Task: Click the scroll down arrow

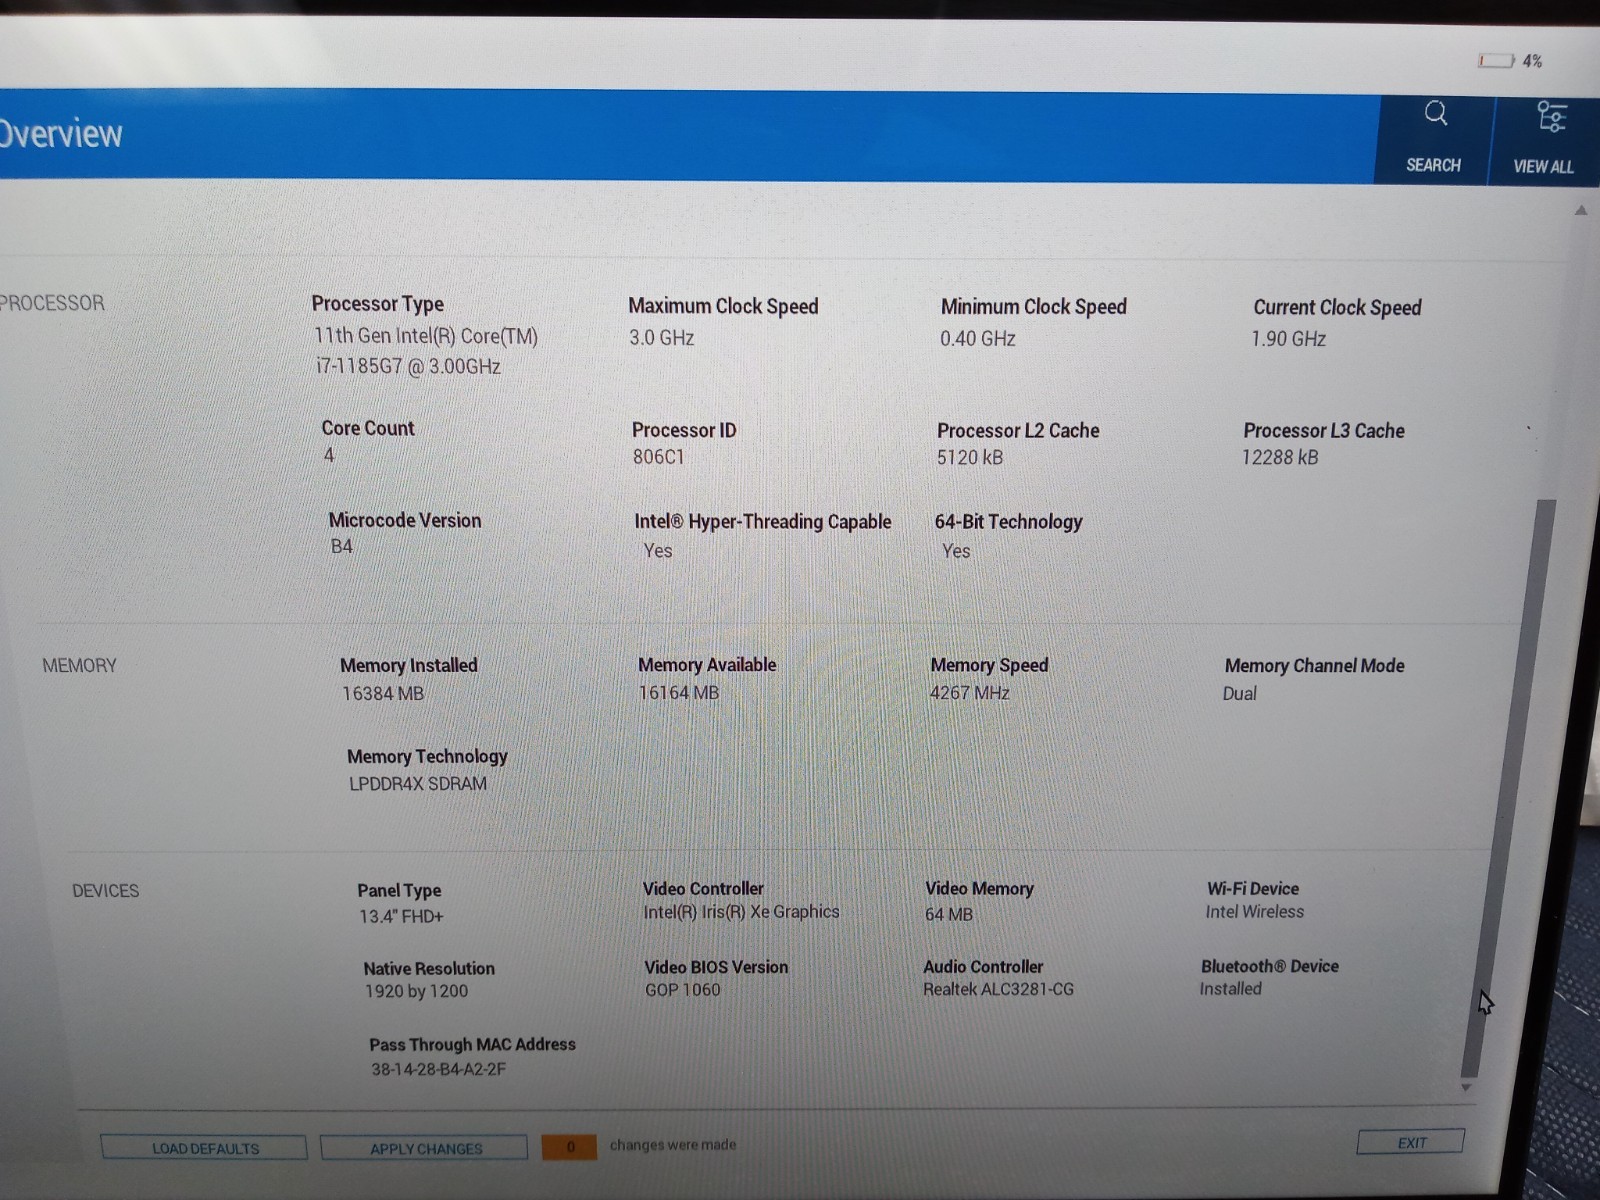Action: (x=1466, y=1087)
